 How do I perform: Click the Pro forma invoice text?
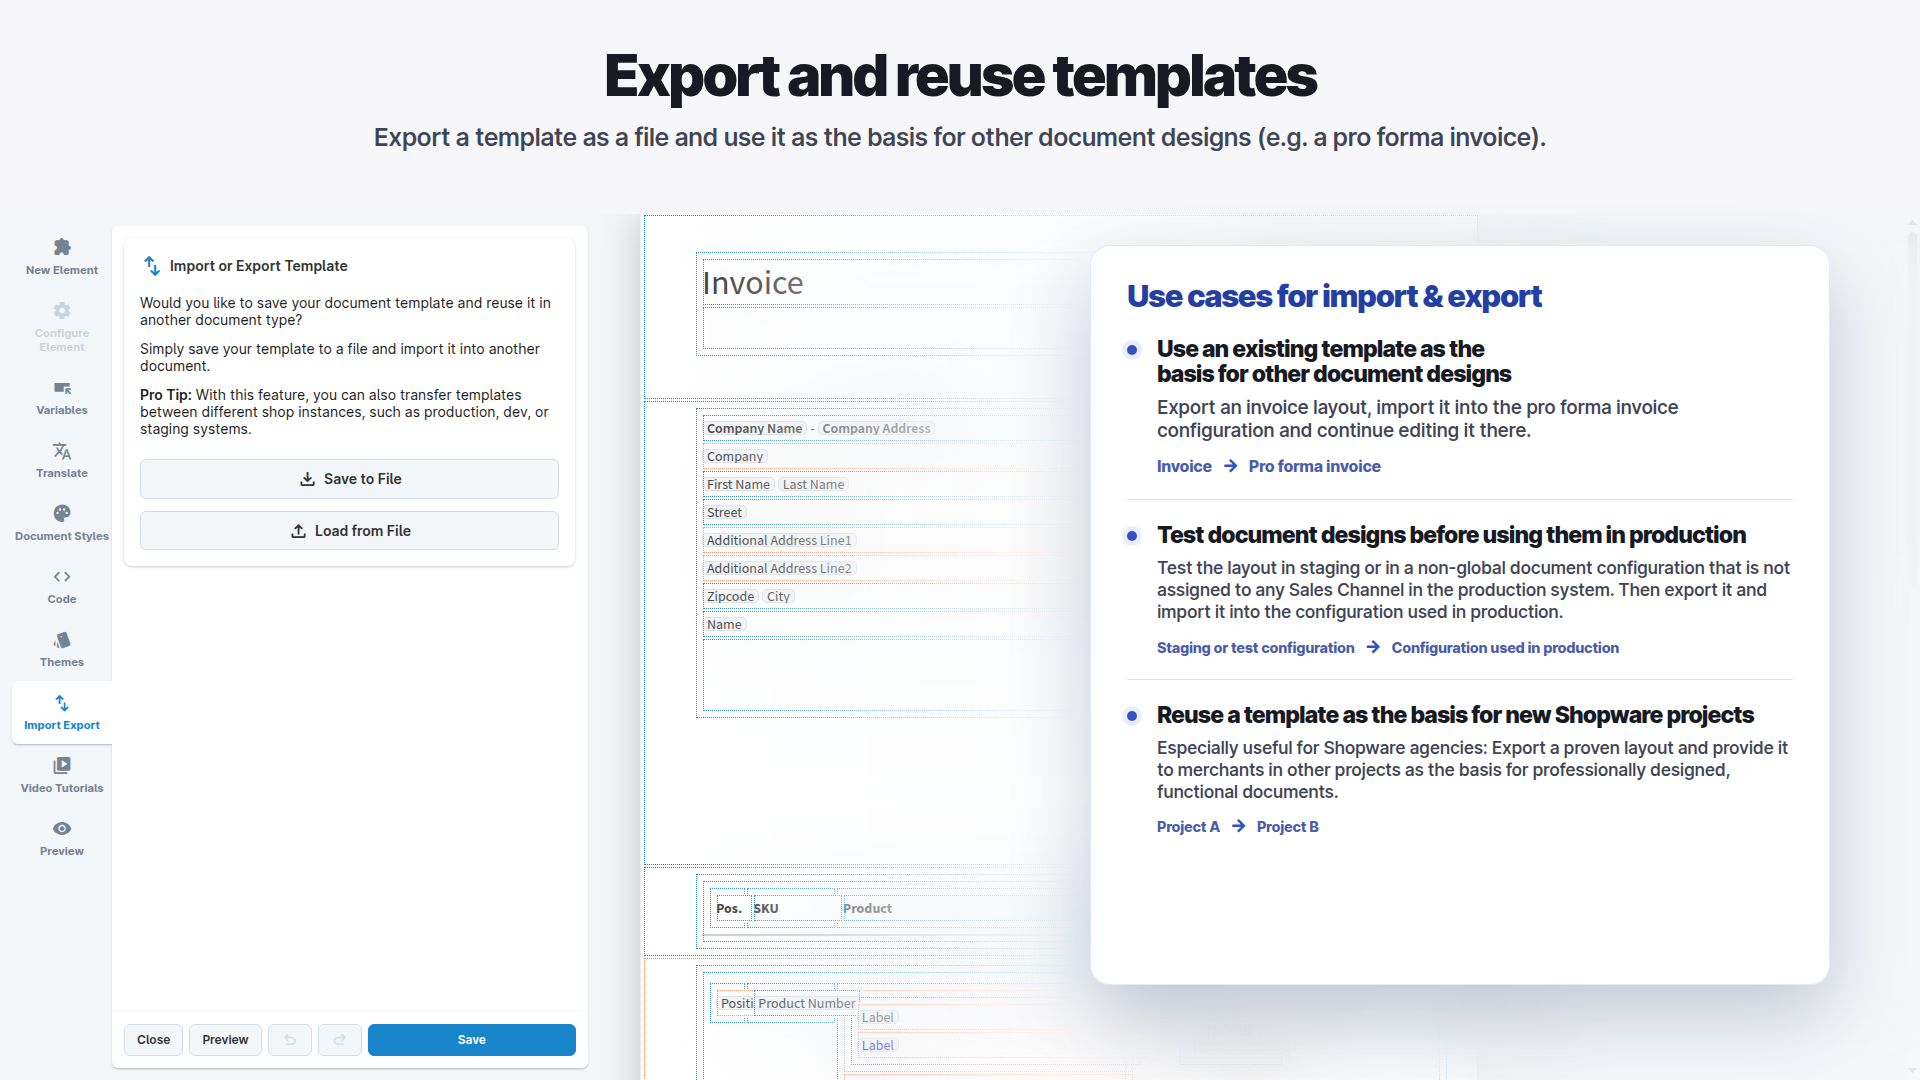1314,466
